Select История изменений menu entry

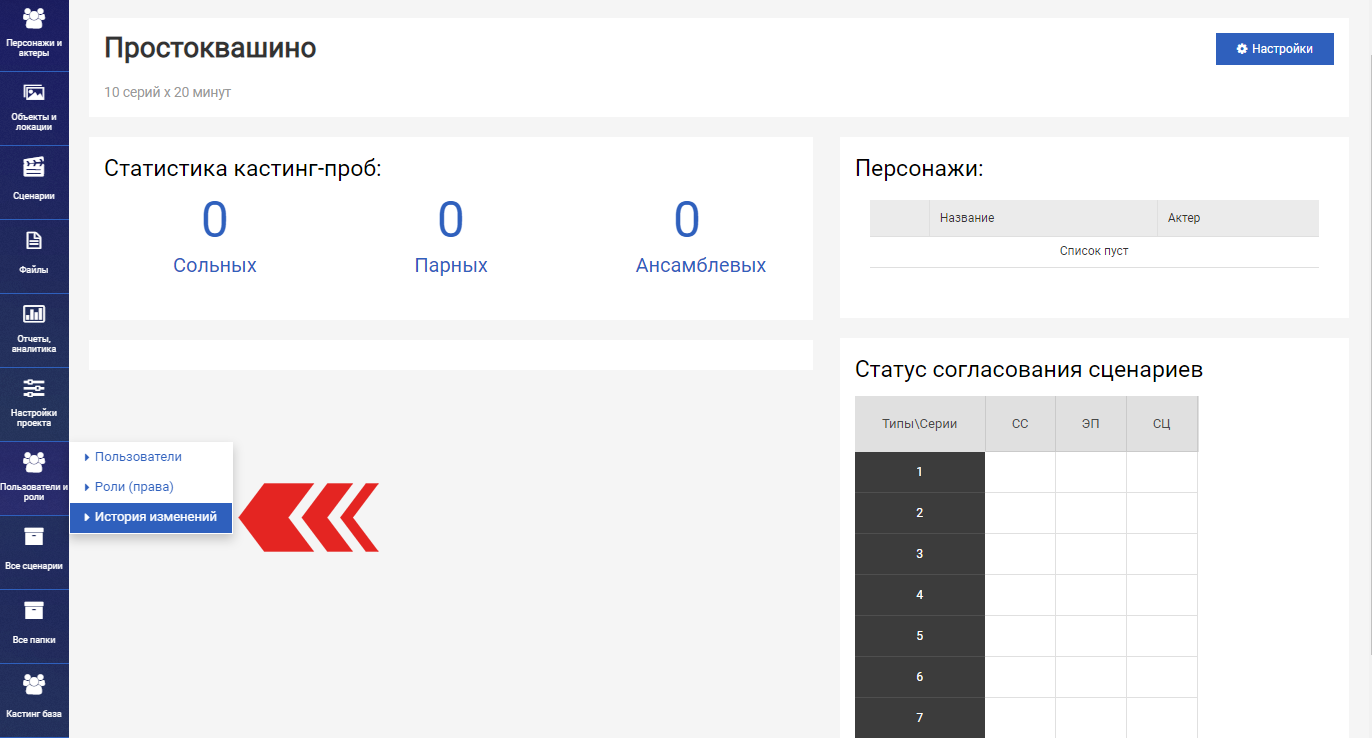(x=151, y=517)
